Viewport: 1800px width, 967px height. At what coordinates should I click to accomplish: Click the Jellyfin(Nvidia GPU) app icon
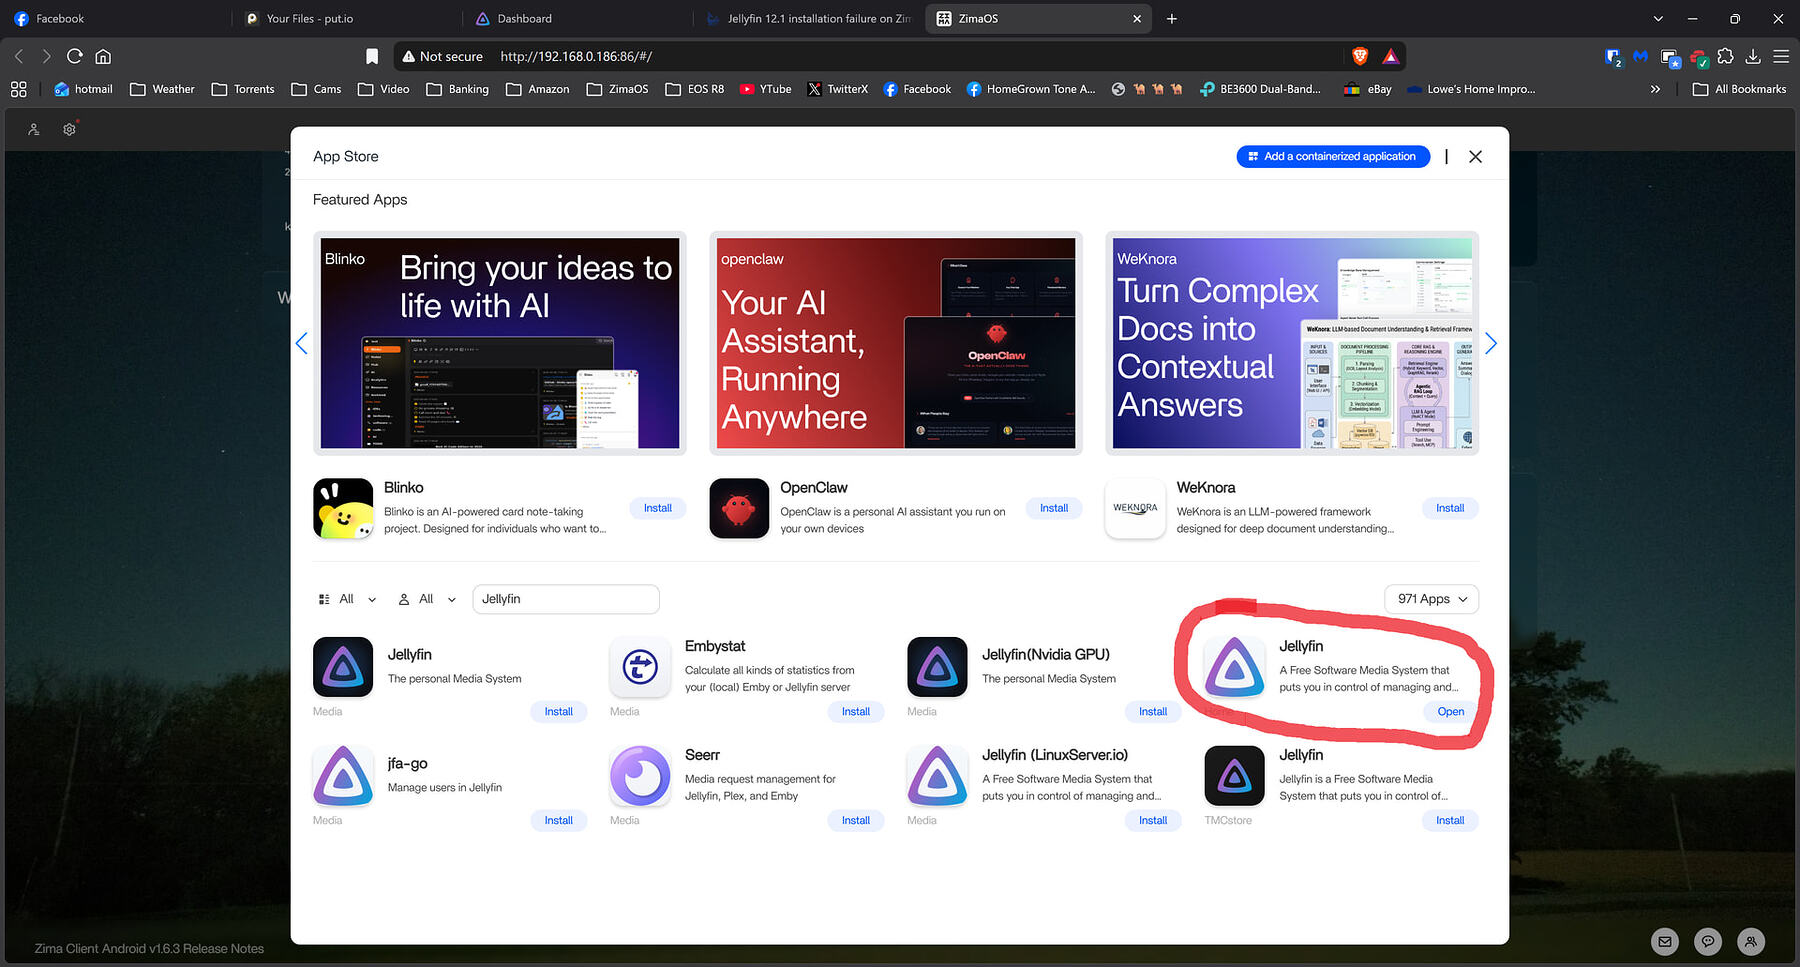(937, 667)
